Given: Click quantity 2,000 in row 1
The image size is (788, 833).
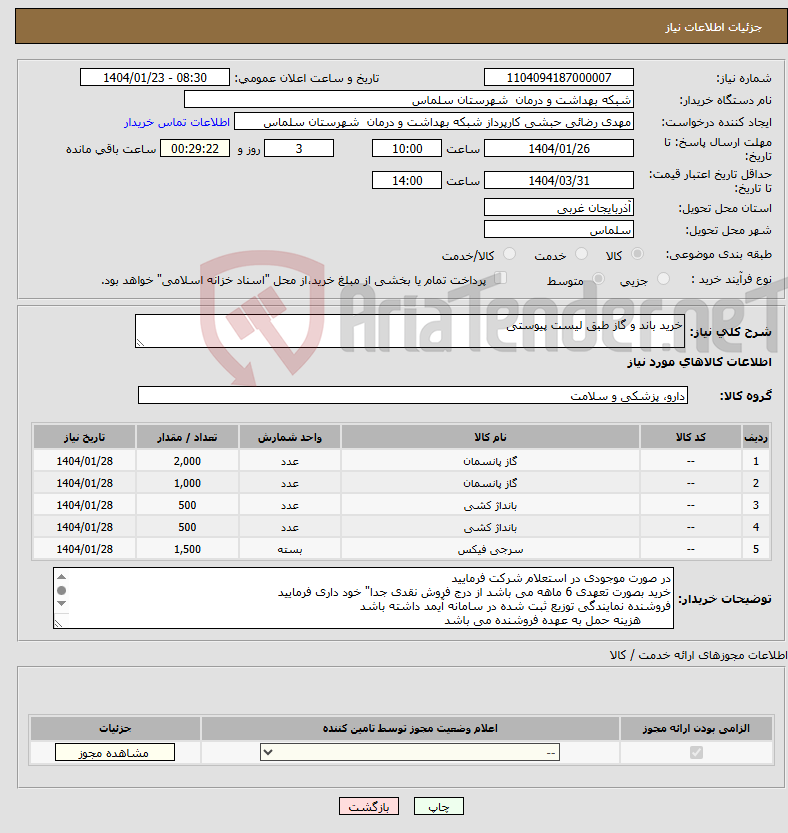Looking at the screenshot, I should tap(187, 461).
